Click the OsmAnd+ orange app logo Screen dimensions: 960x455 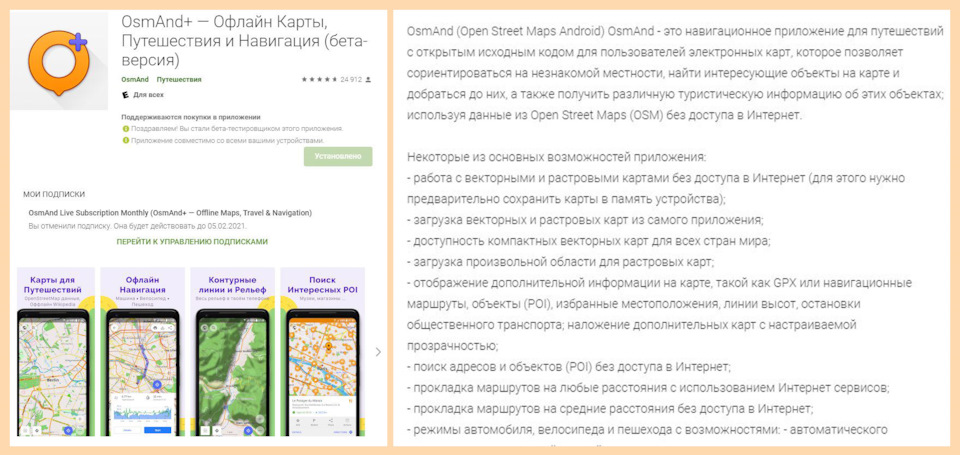point(58,61)
